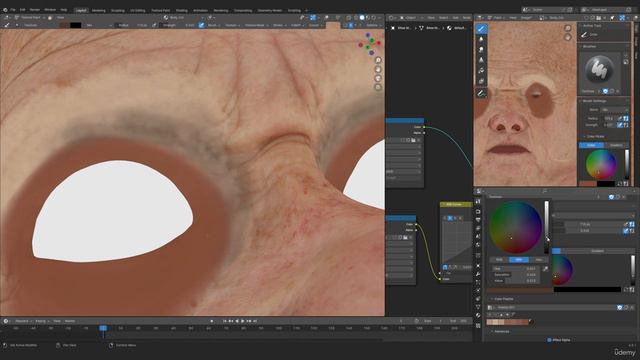The width and height of the screenshot is (640, 360).
Task: Click primary brush color swatch in viewport header
Action: tap(64, 25)
